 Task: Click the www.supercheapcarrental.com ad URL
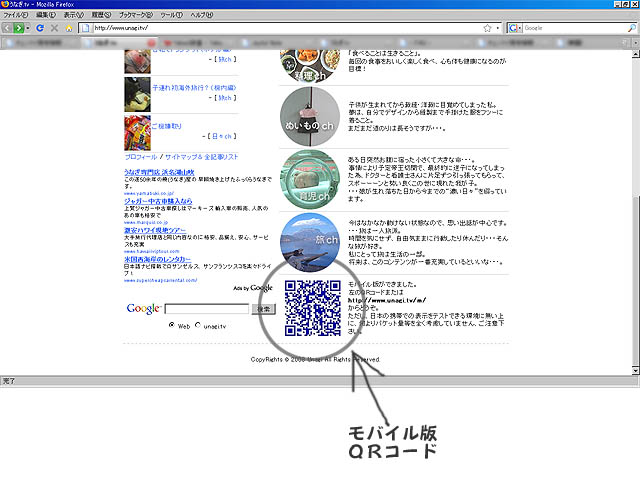point(161,280)
